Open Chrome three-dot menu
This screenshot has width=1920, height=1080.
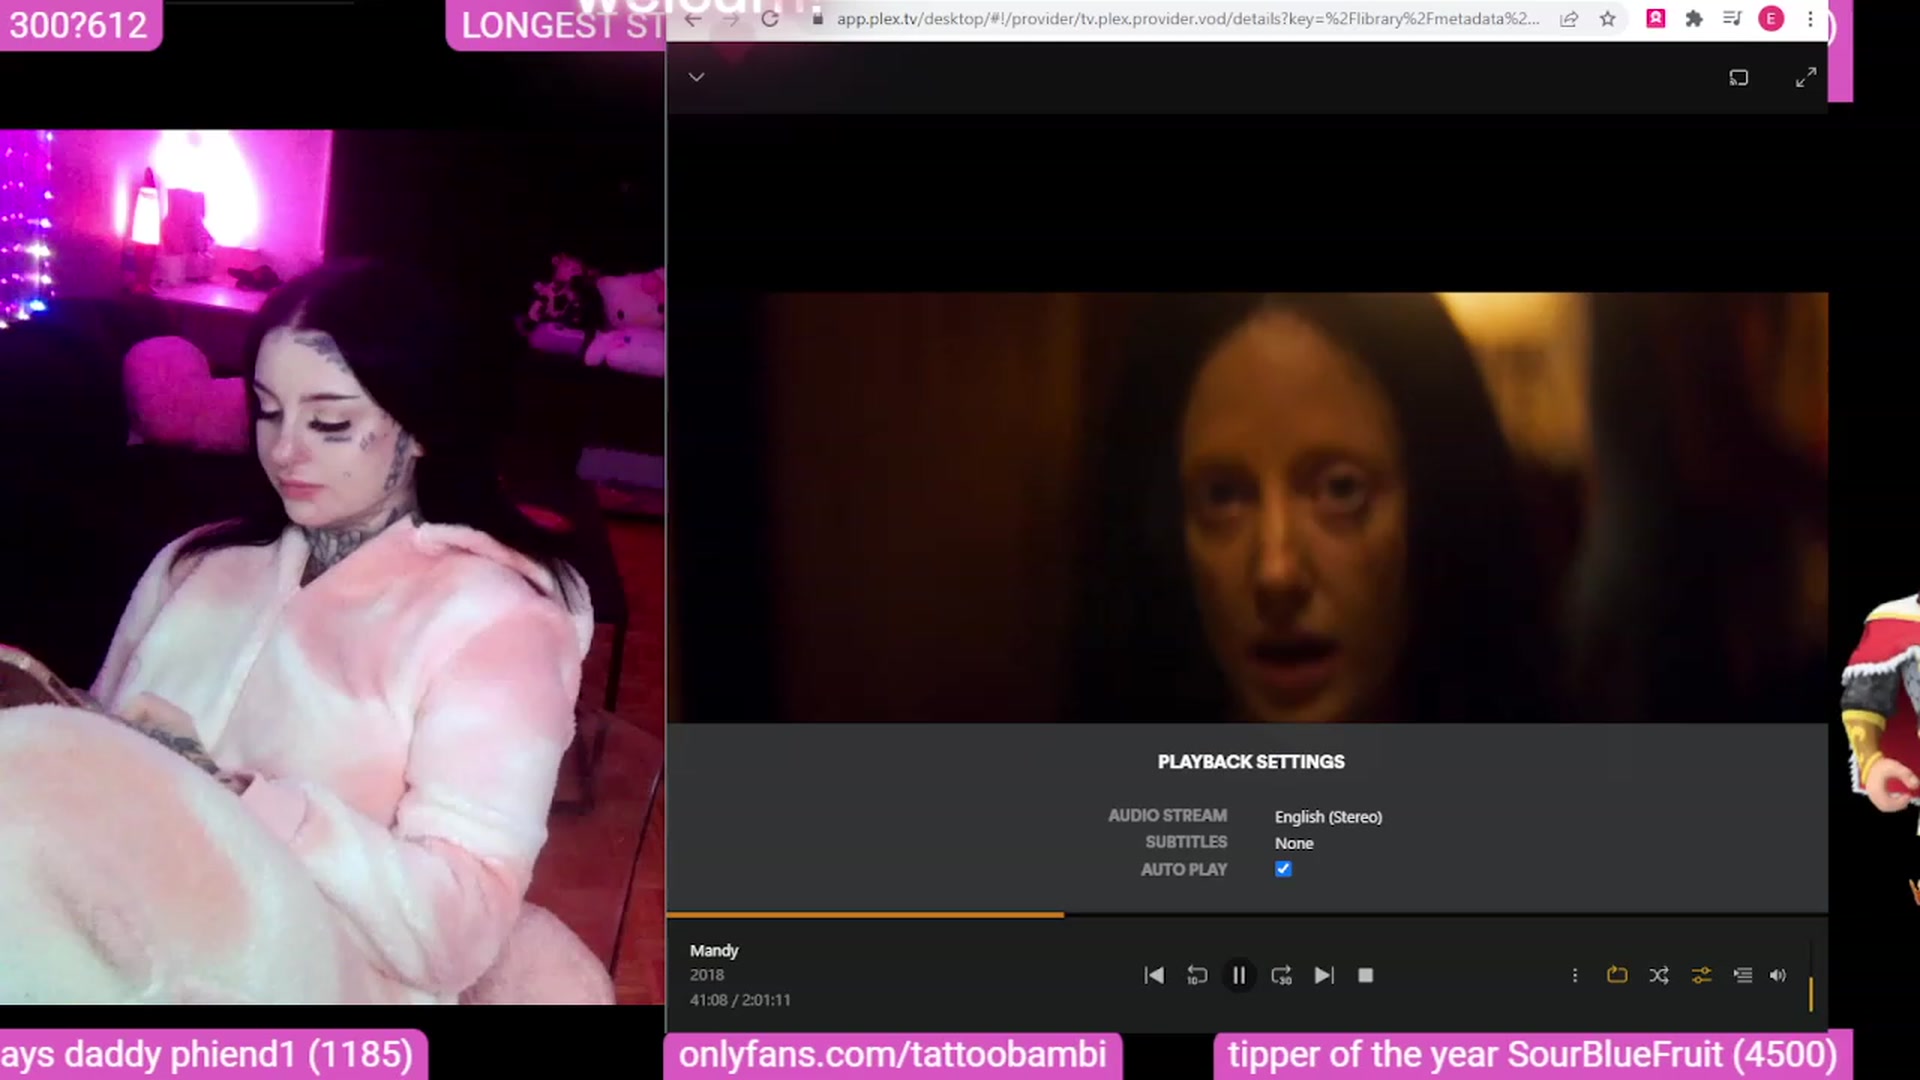(1810, 19)
